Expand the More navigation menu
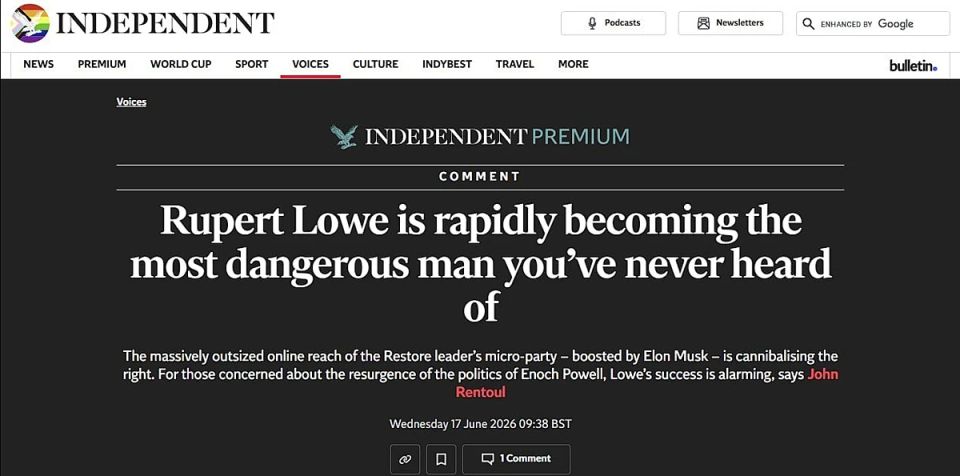Image resolution: width=960 pixels, height=476 pixels. click(573, 64)
